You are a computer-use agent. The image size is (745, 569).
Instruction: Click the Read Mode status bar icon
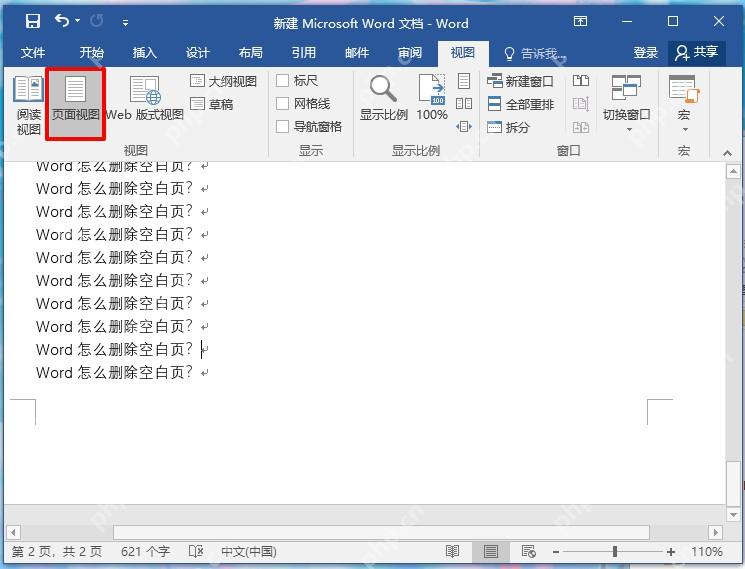453,551
